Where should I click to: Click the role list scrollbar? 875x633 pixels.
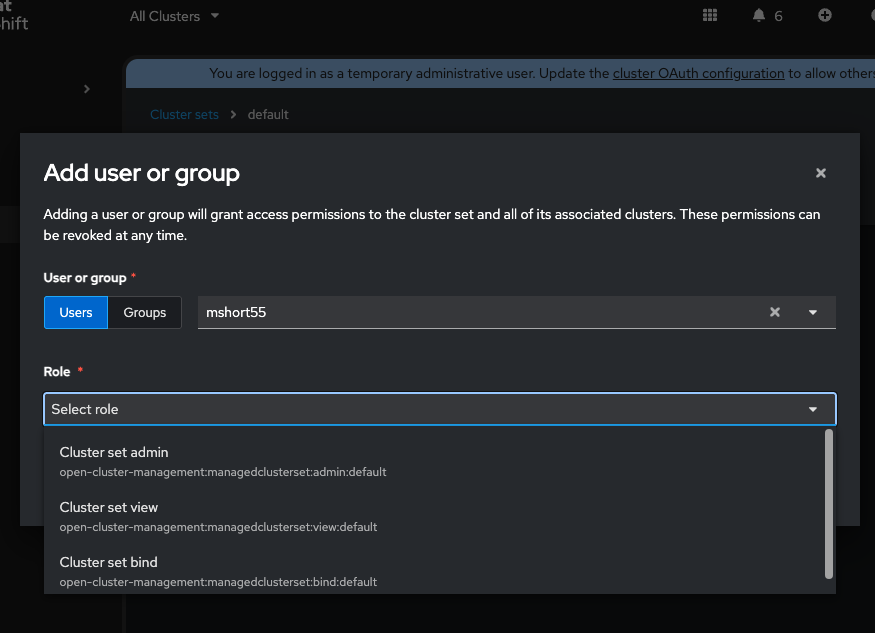coord(828,503)
